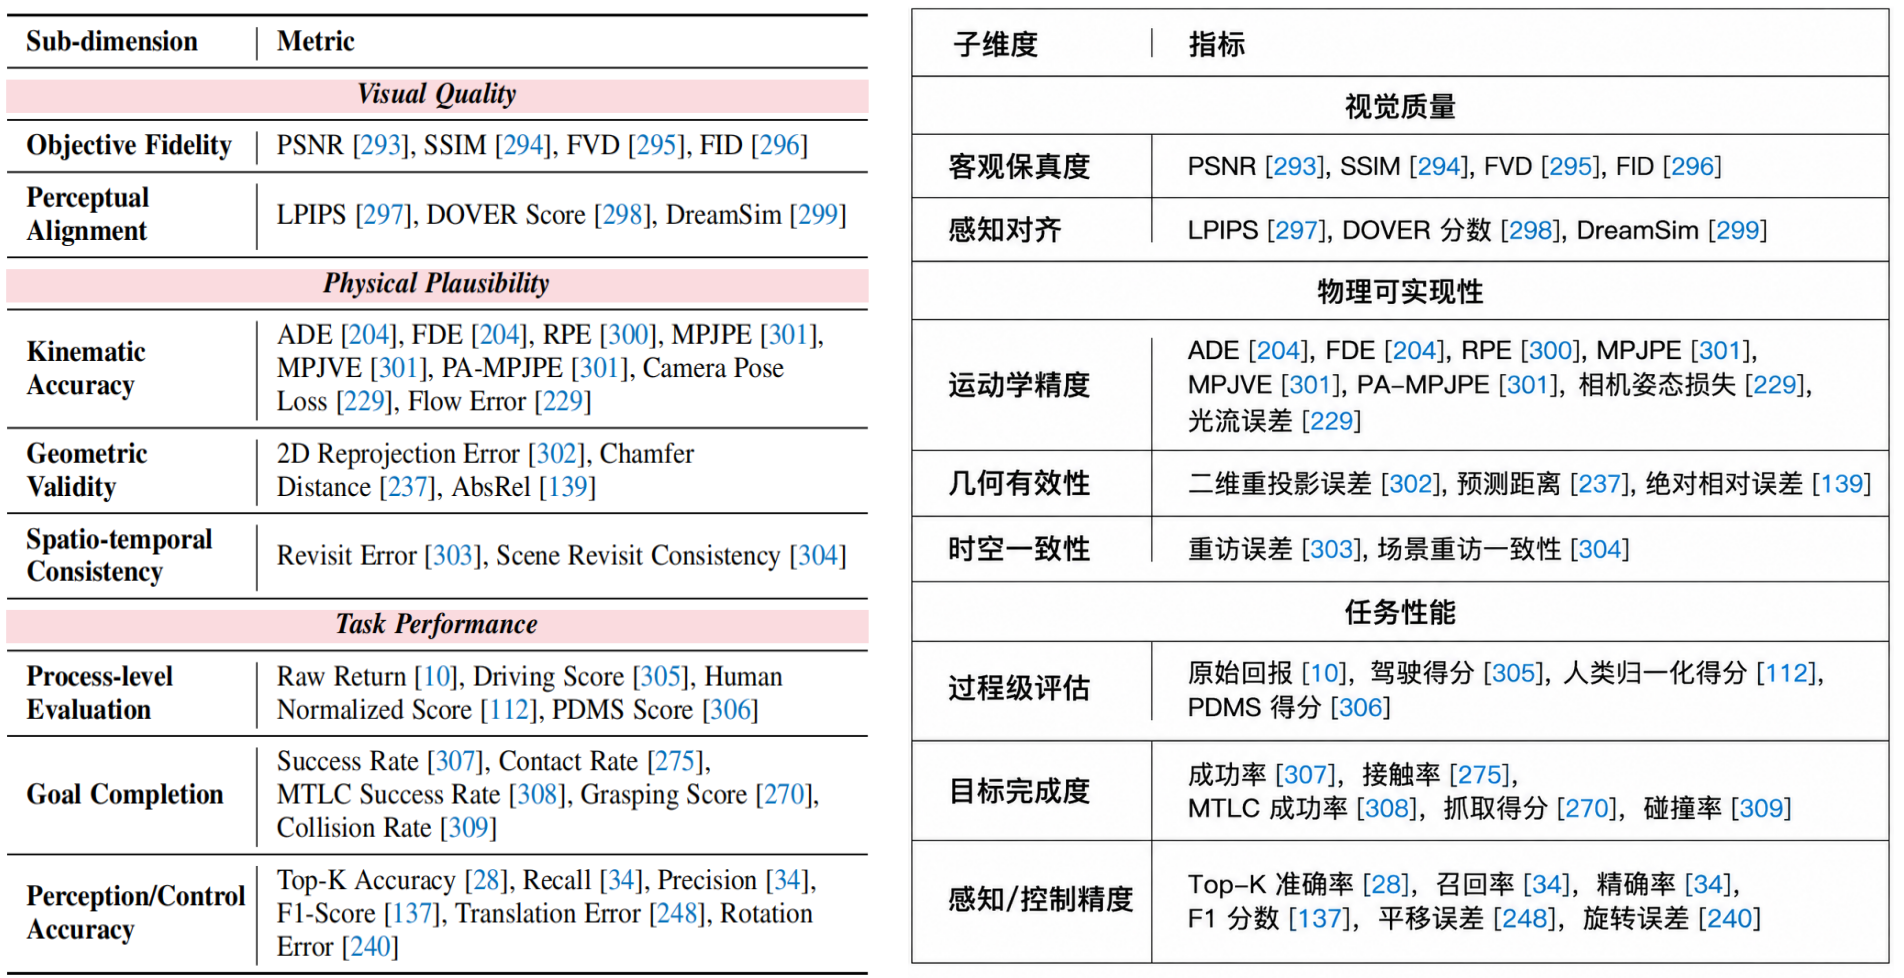Viewport: 1904px width, 978px height.
Task: Click reference [139] after AbsRel
Action: 567,487
